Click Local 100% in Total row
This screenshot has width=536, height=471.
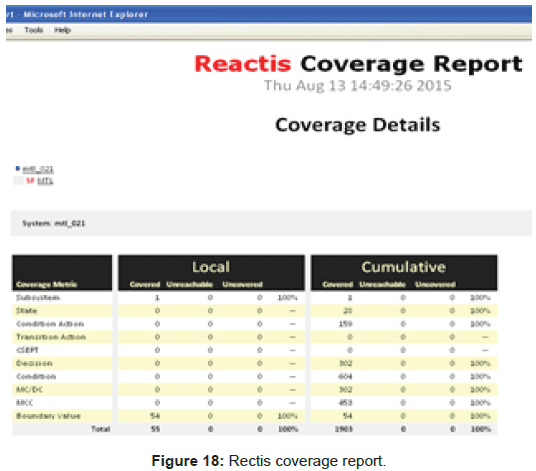click(288, 429)
